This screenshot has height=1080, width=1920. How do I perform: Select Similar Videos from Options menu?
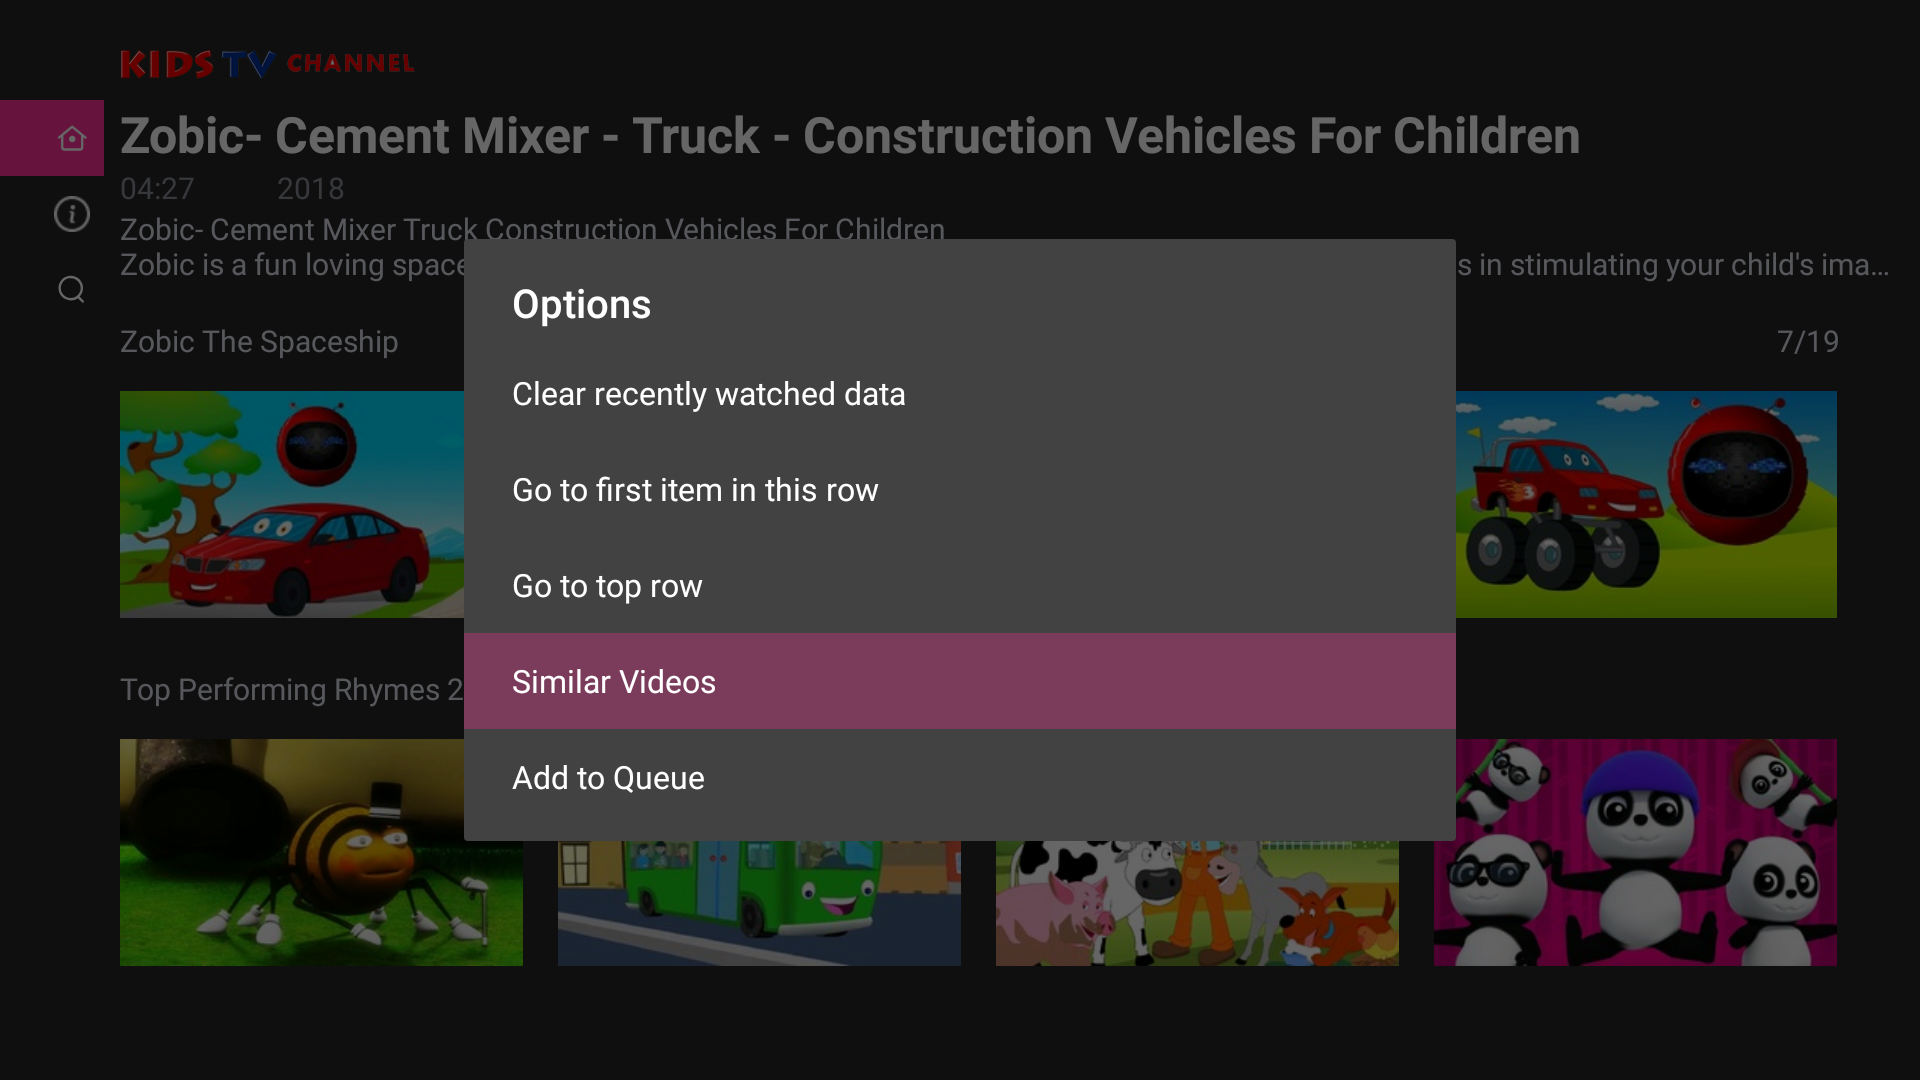[614, 681]
